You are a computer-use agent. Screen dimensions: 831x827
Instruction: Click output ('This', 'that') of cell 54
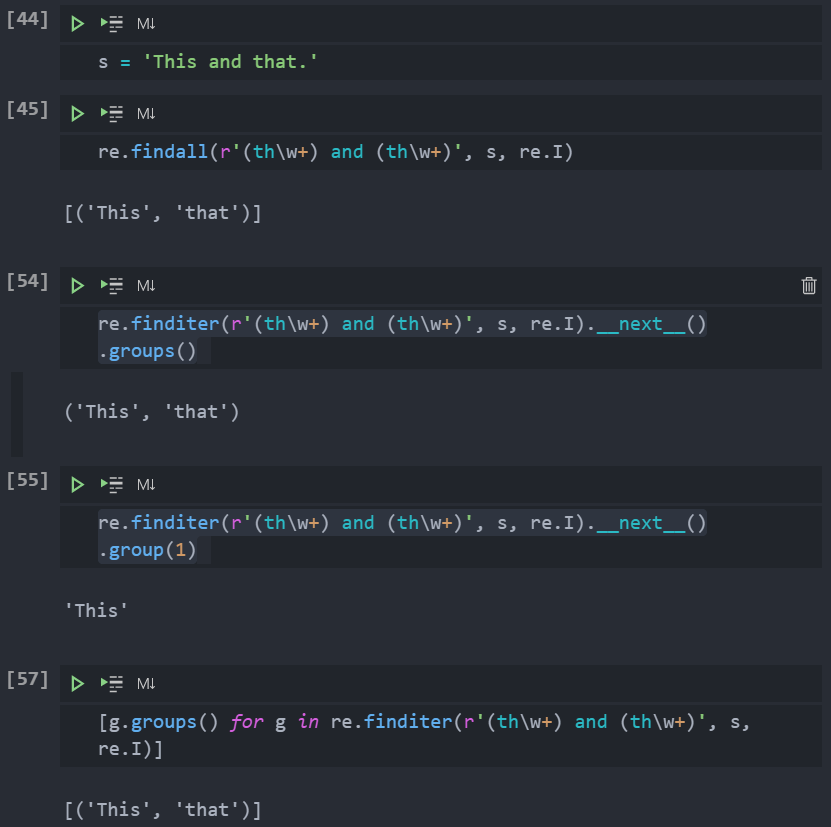[x=152, y=412]
